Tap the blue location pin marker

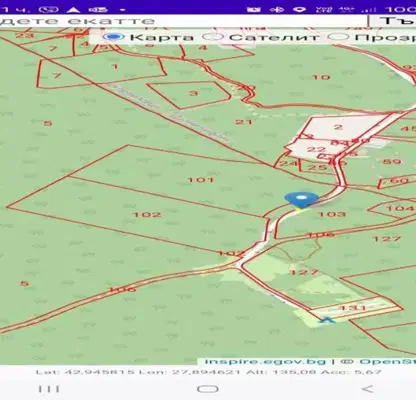pos(301,200)
